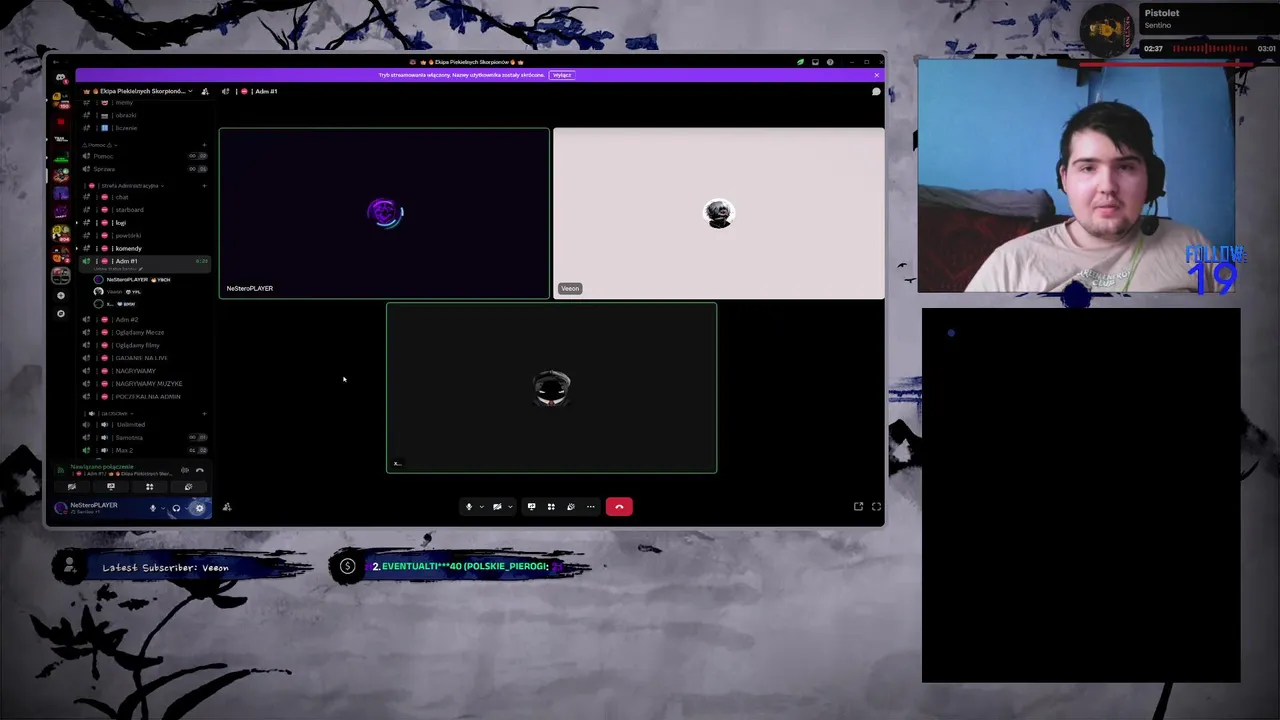Toggle noise suppression icon in connection panel

[x=185, y=470]
